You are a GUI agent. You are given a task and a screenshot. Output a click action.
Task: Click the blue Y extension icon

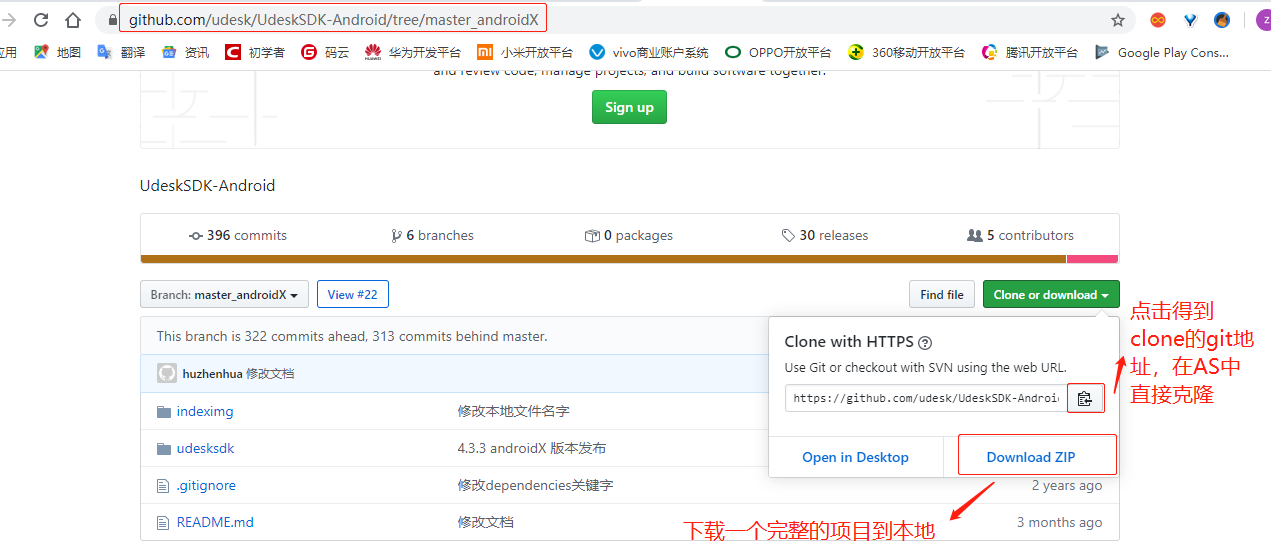(1190, 20)
